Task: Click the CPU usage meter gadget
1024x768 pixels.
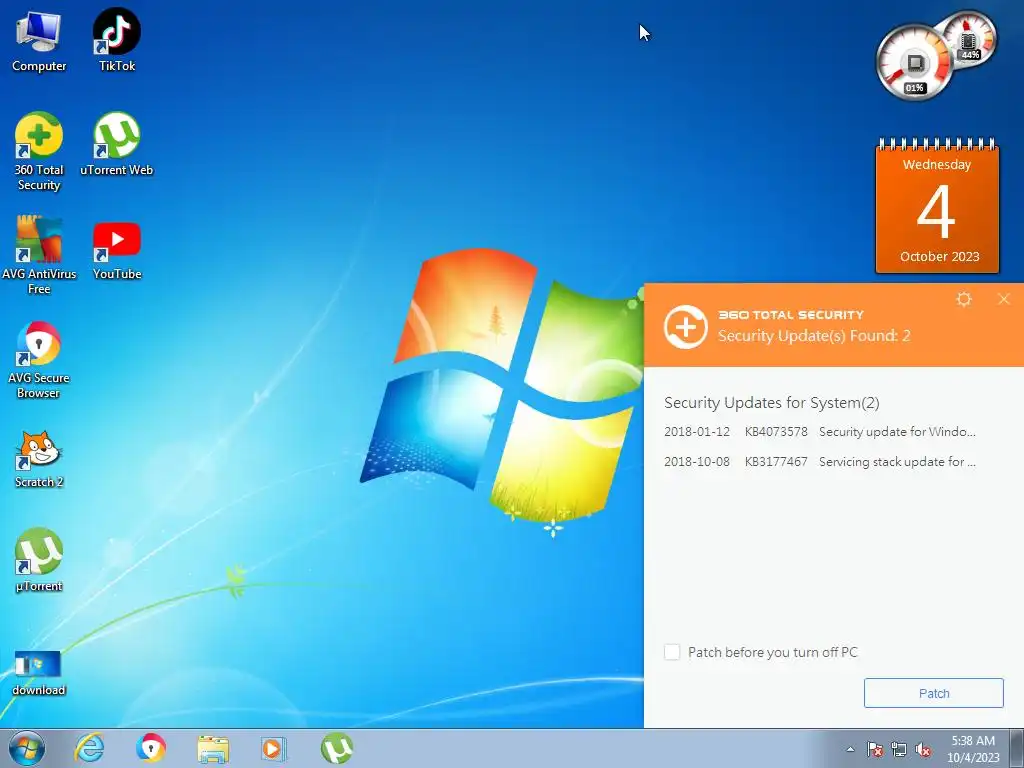Action: pos(914,63)
